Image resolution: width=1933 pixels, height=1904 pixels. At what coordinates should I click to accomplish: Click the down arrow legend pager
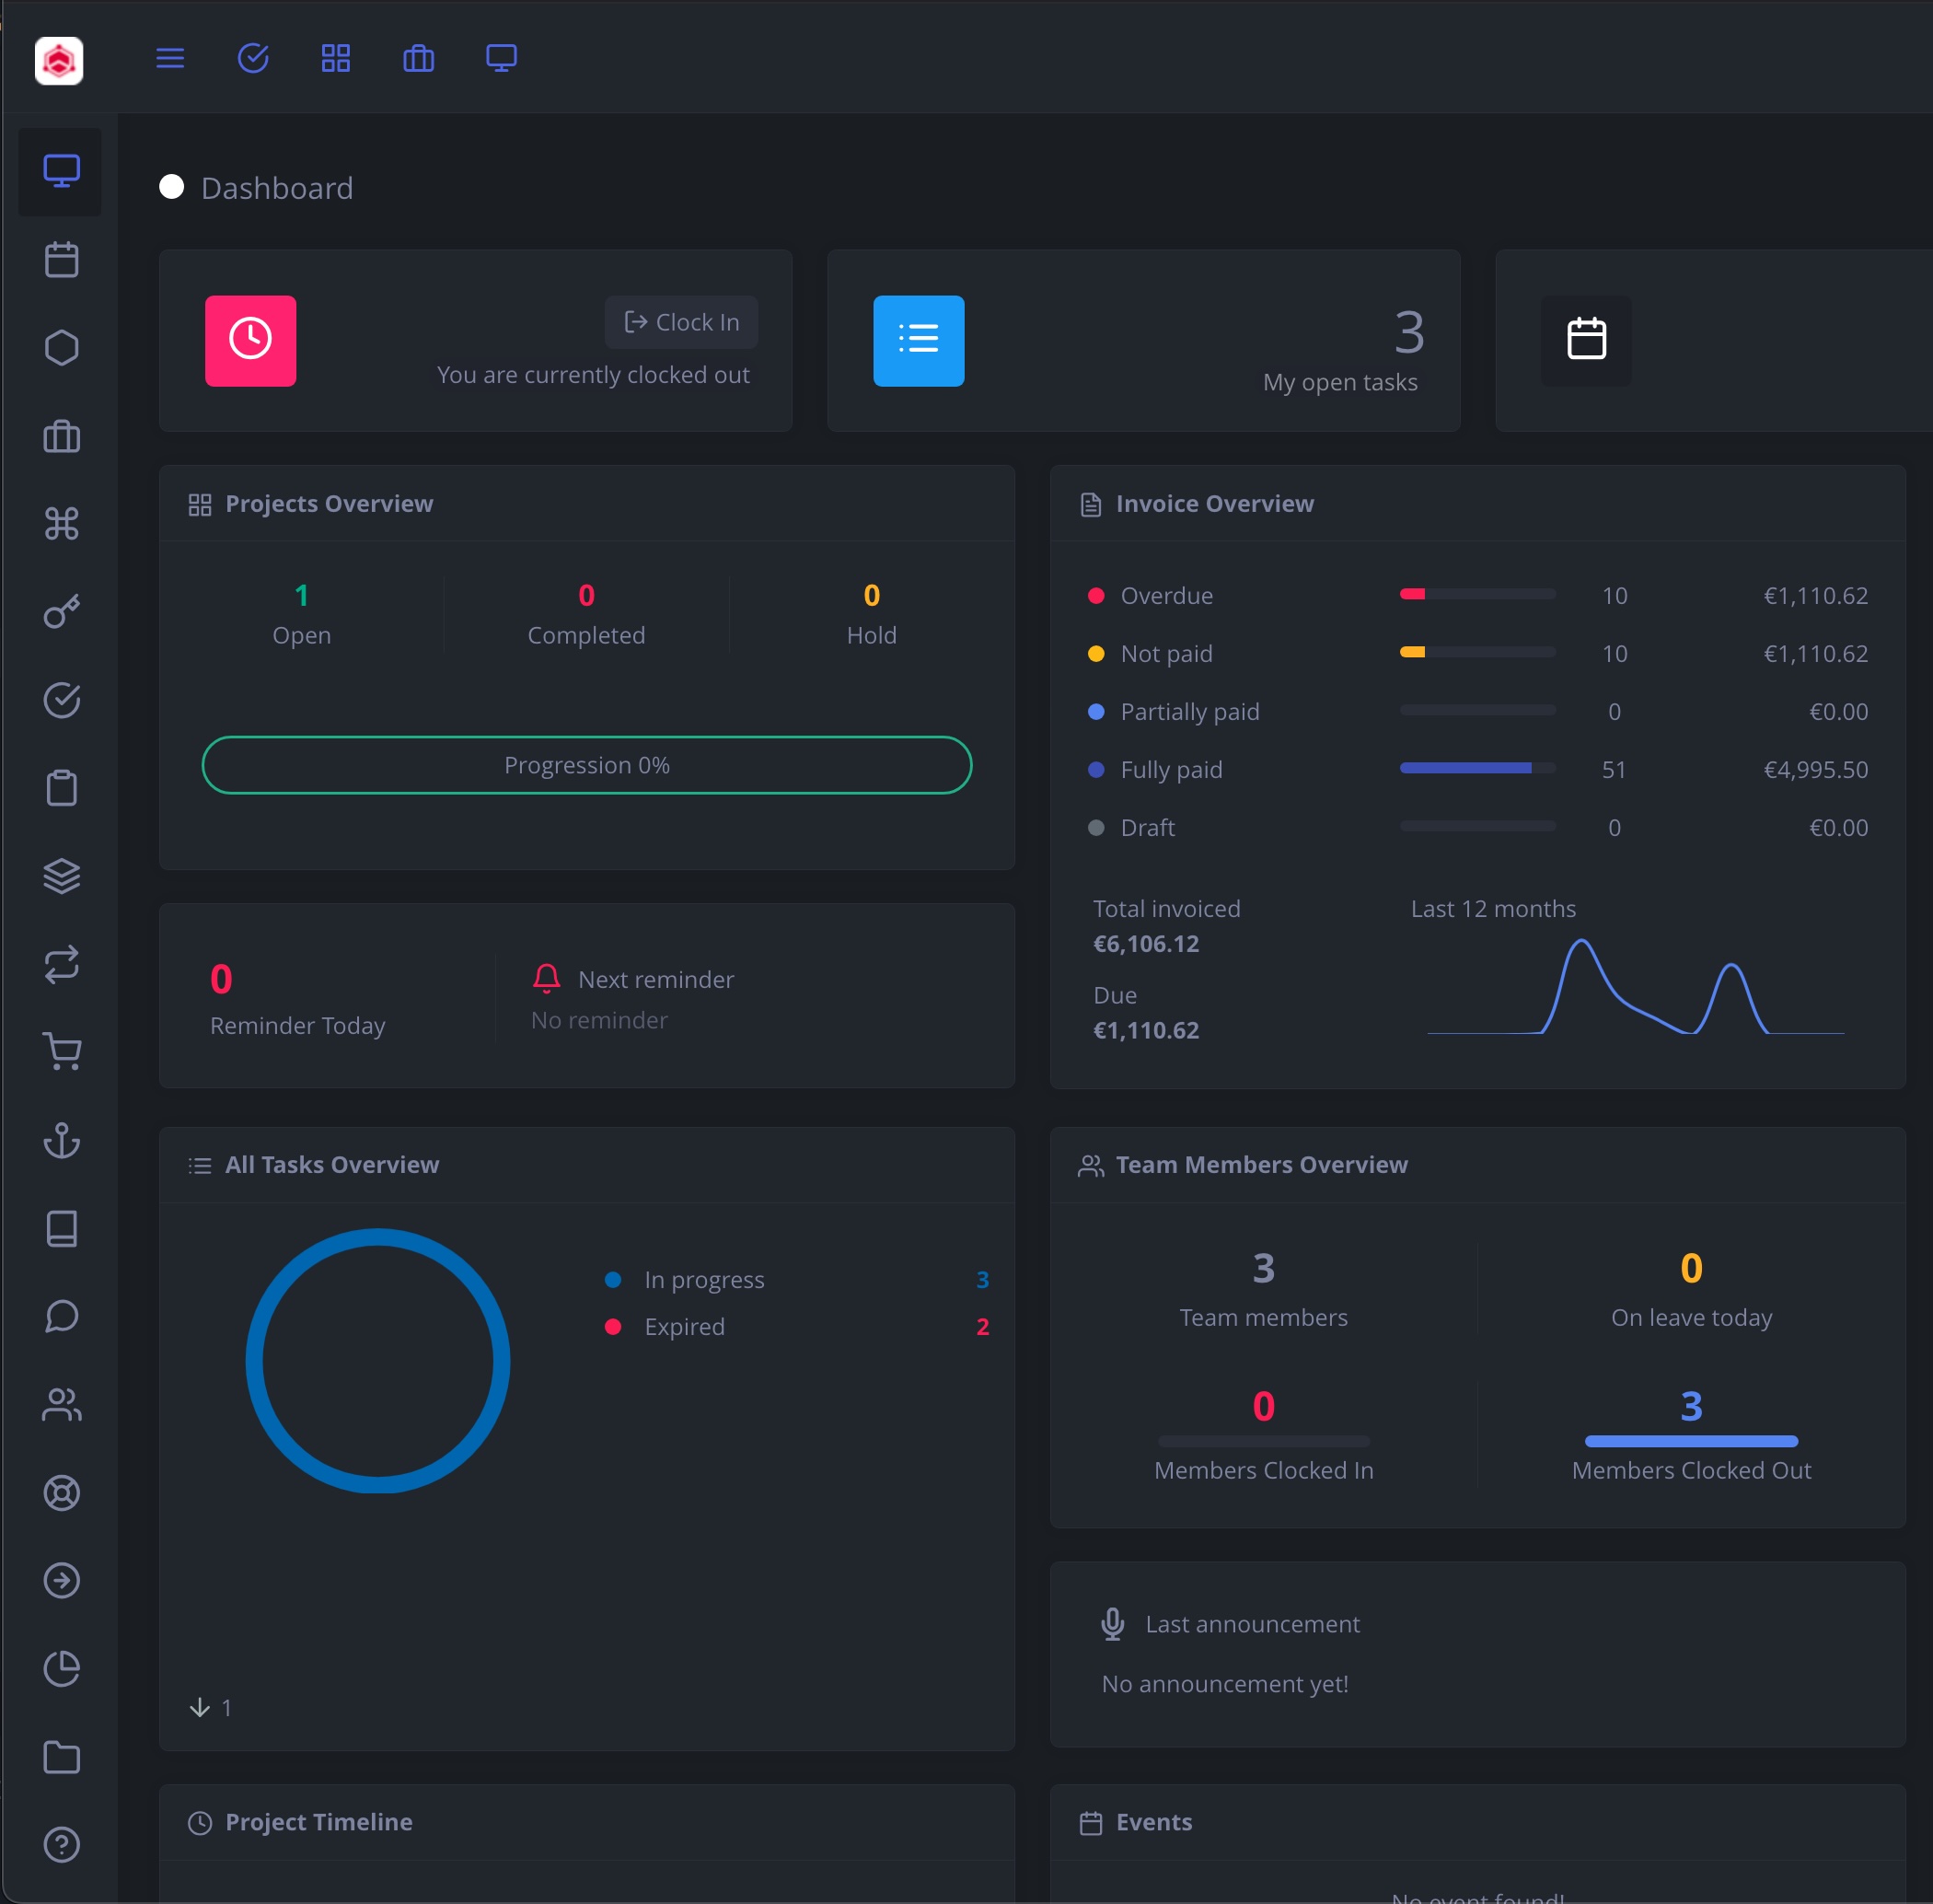pyautogui.click(x=200, y=1707)
